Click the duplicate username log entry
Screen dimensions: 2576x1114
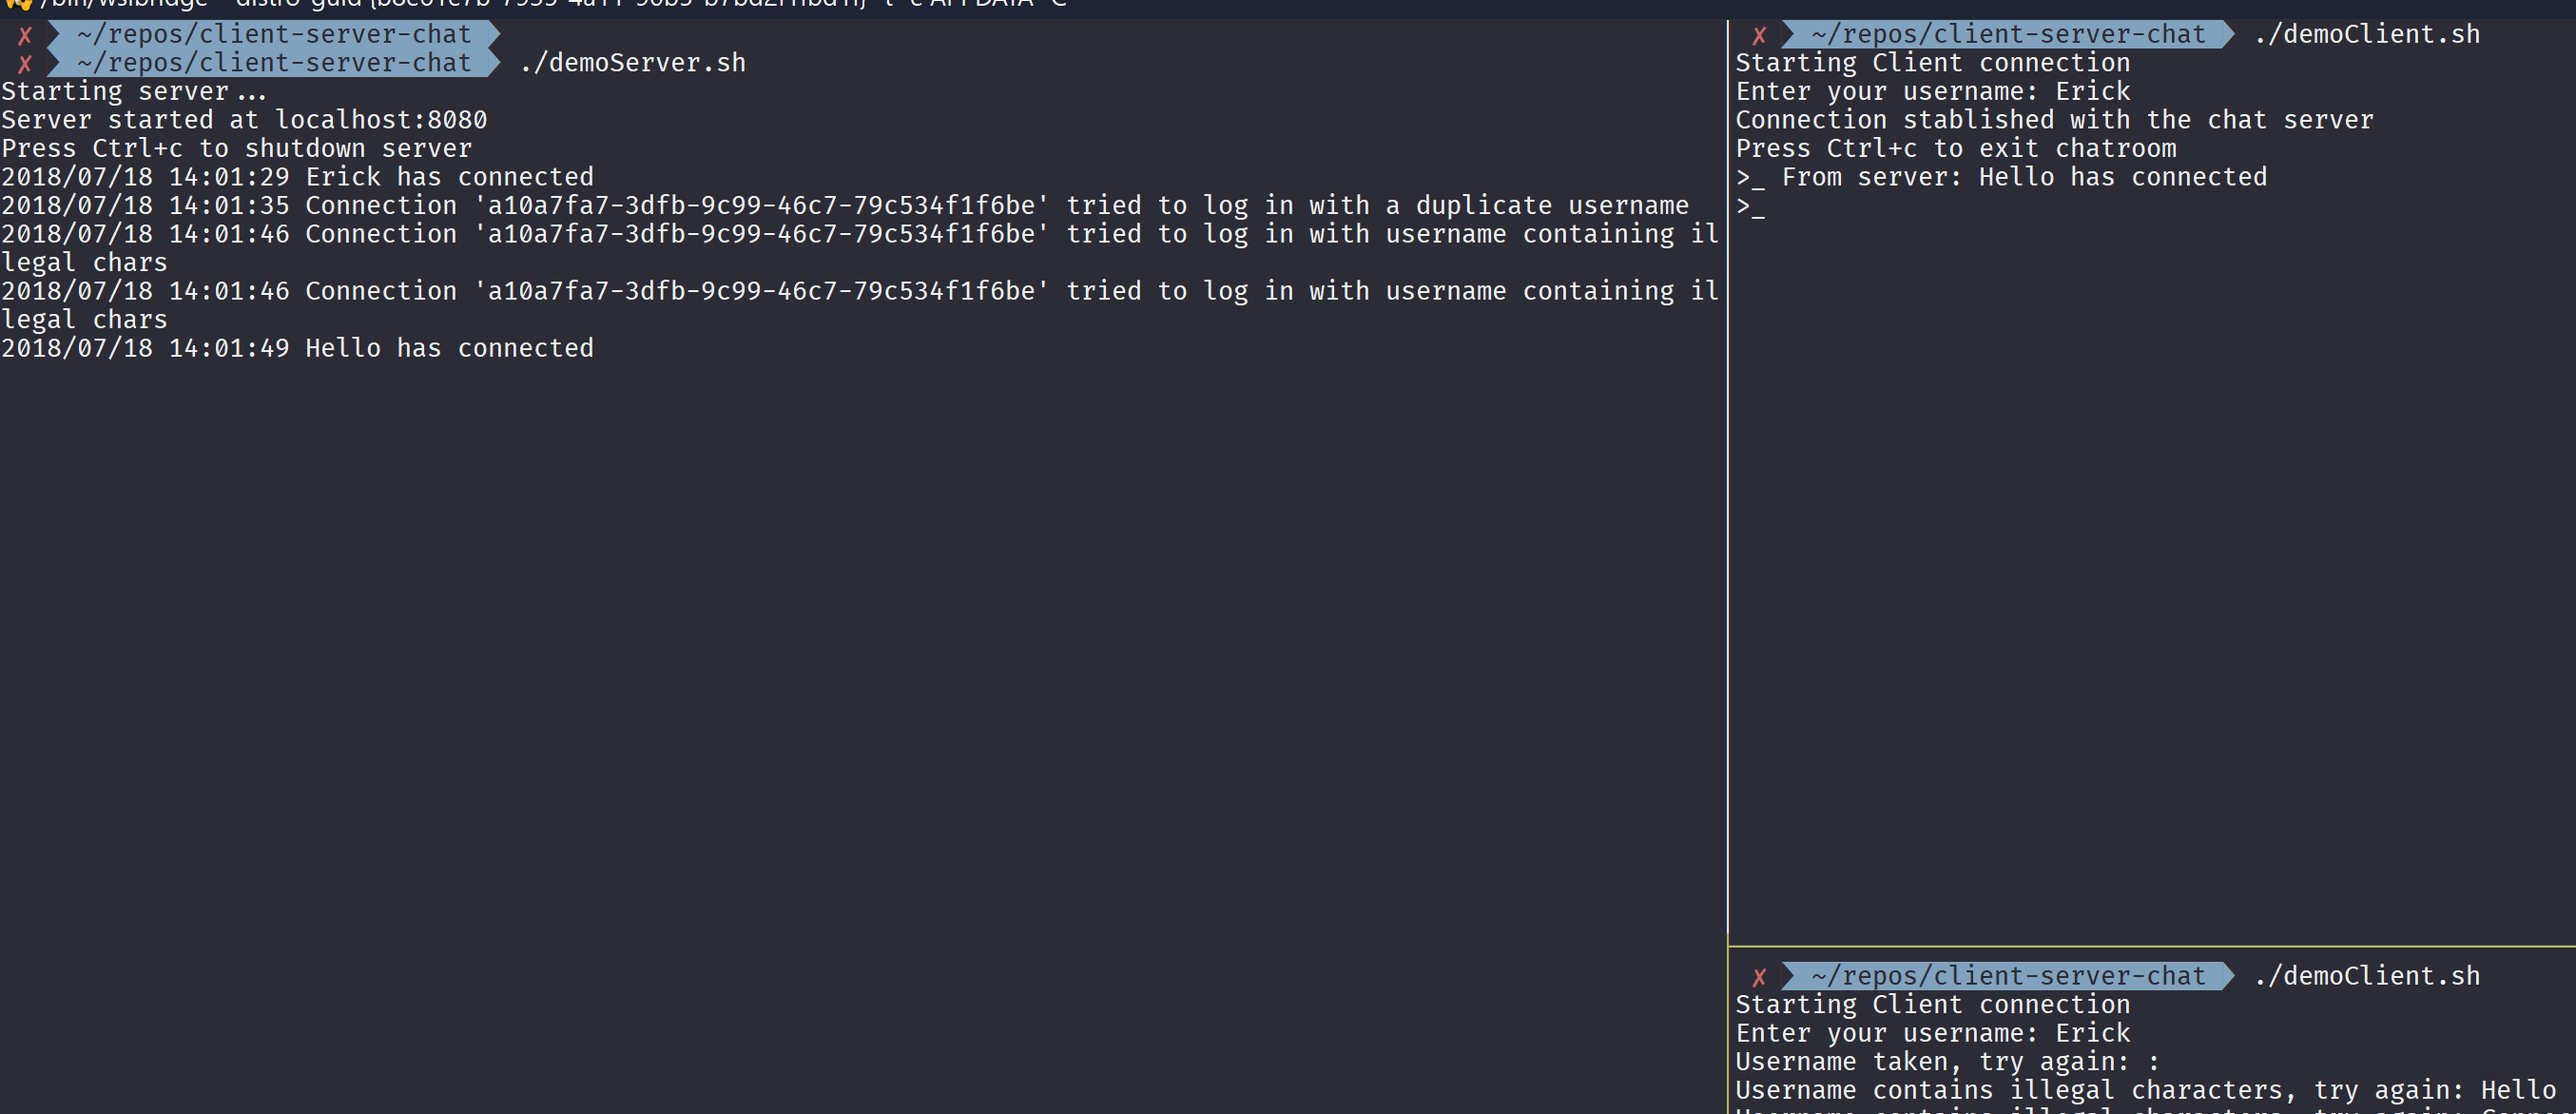pyautogui.click(x=844, y=206)
